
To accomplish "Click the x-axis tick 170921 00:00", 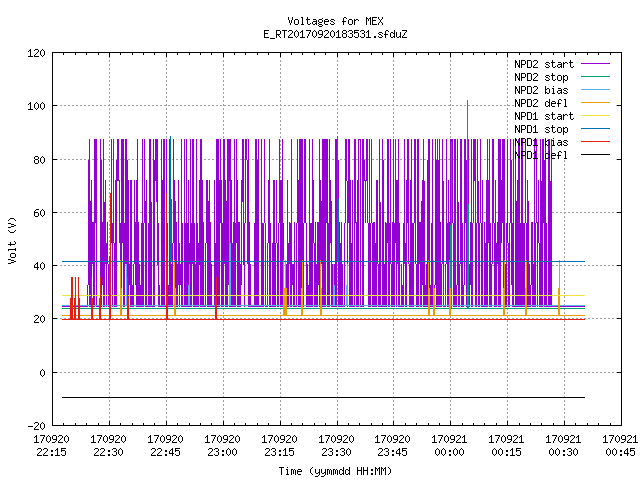I will coord(449,446).
